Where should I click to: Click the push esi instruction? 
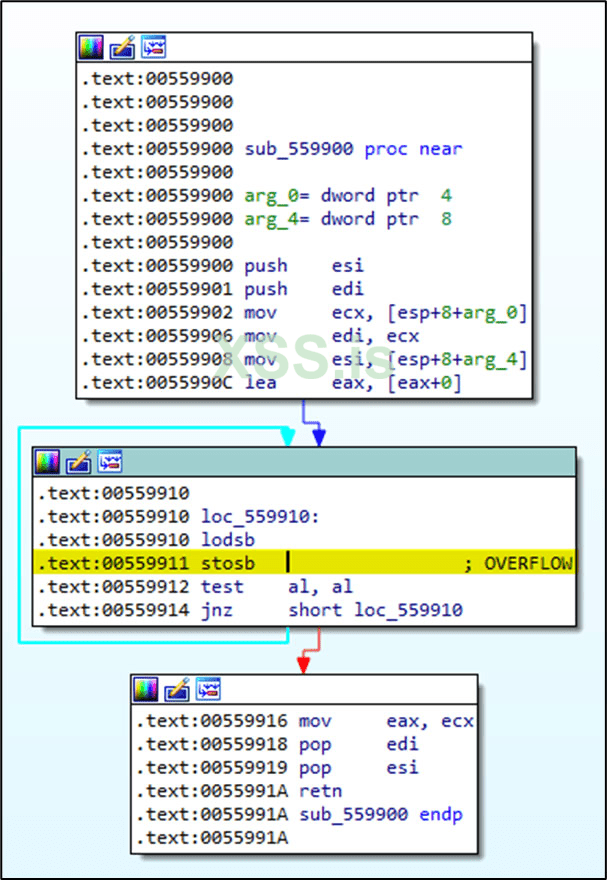click(304, 265)
